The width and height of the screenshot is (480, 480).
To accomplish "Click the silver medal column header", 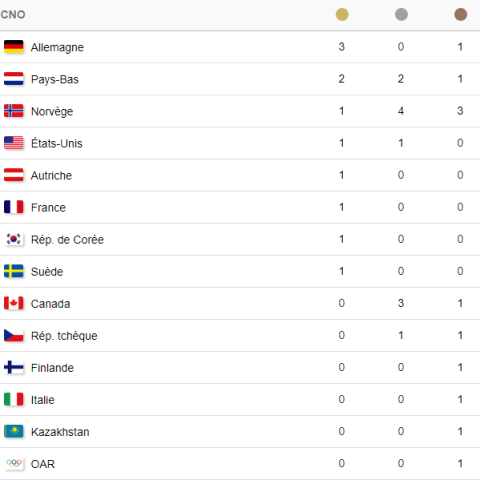I will tap(401, 15).
